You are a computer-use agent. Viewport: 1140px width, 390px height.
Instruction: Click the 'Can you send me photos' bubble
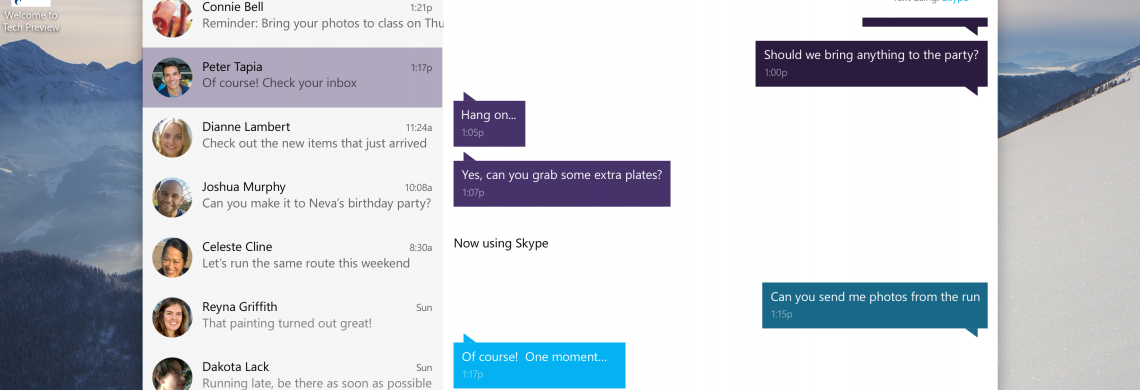875,305
